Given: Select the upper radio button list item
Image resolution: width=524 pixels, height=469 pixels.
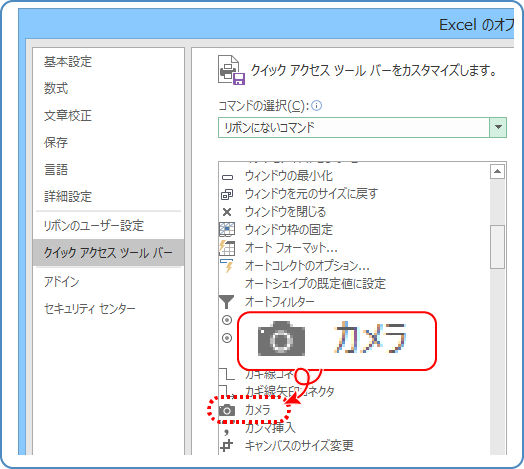Looking at the screenshot, I should pyautogui.click(x=227, y=320).
